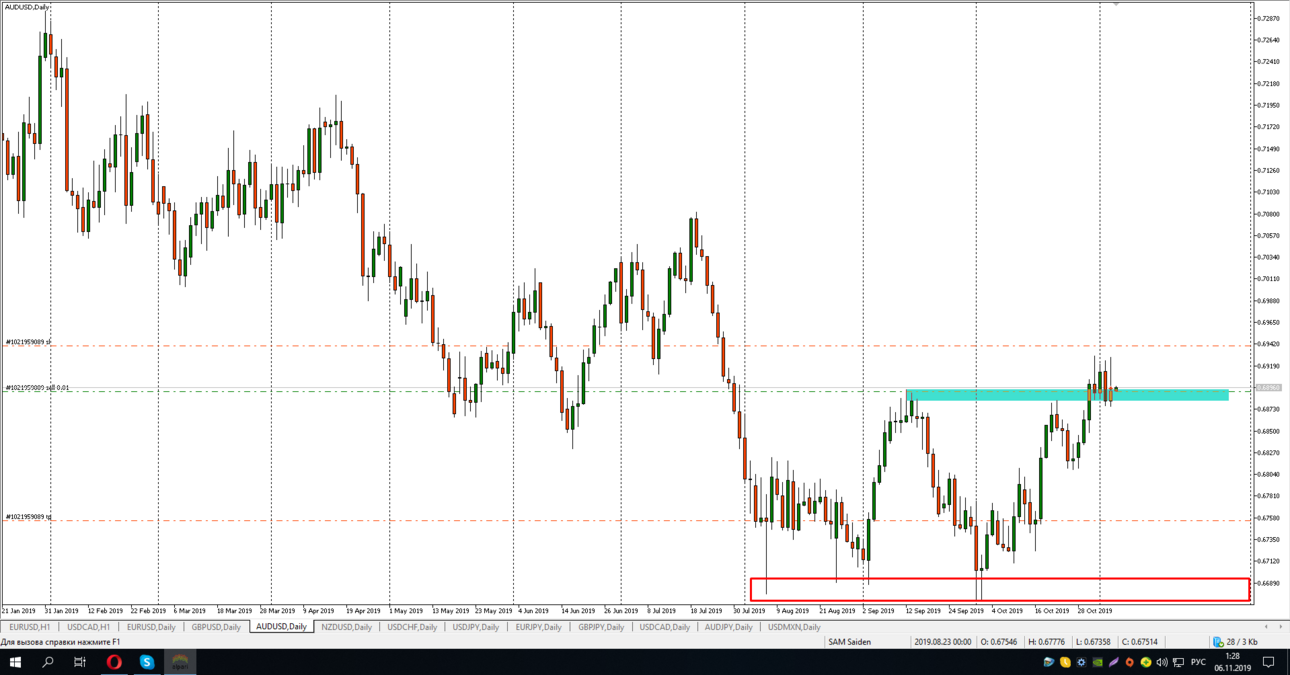Click the #1021959089 sell 0.01 order label
This screenshot has height=675, width=1290.
(x=37, y=387)
